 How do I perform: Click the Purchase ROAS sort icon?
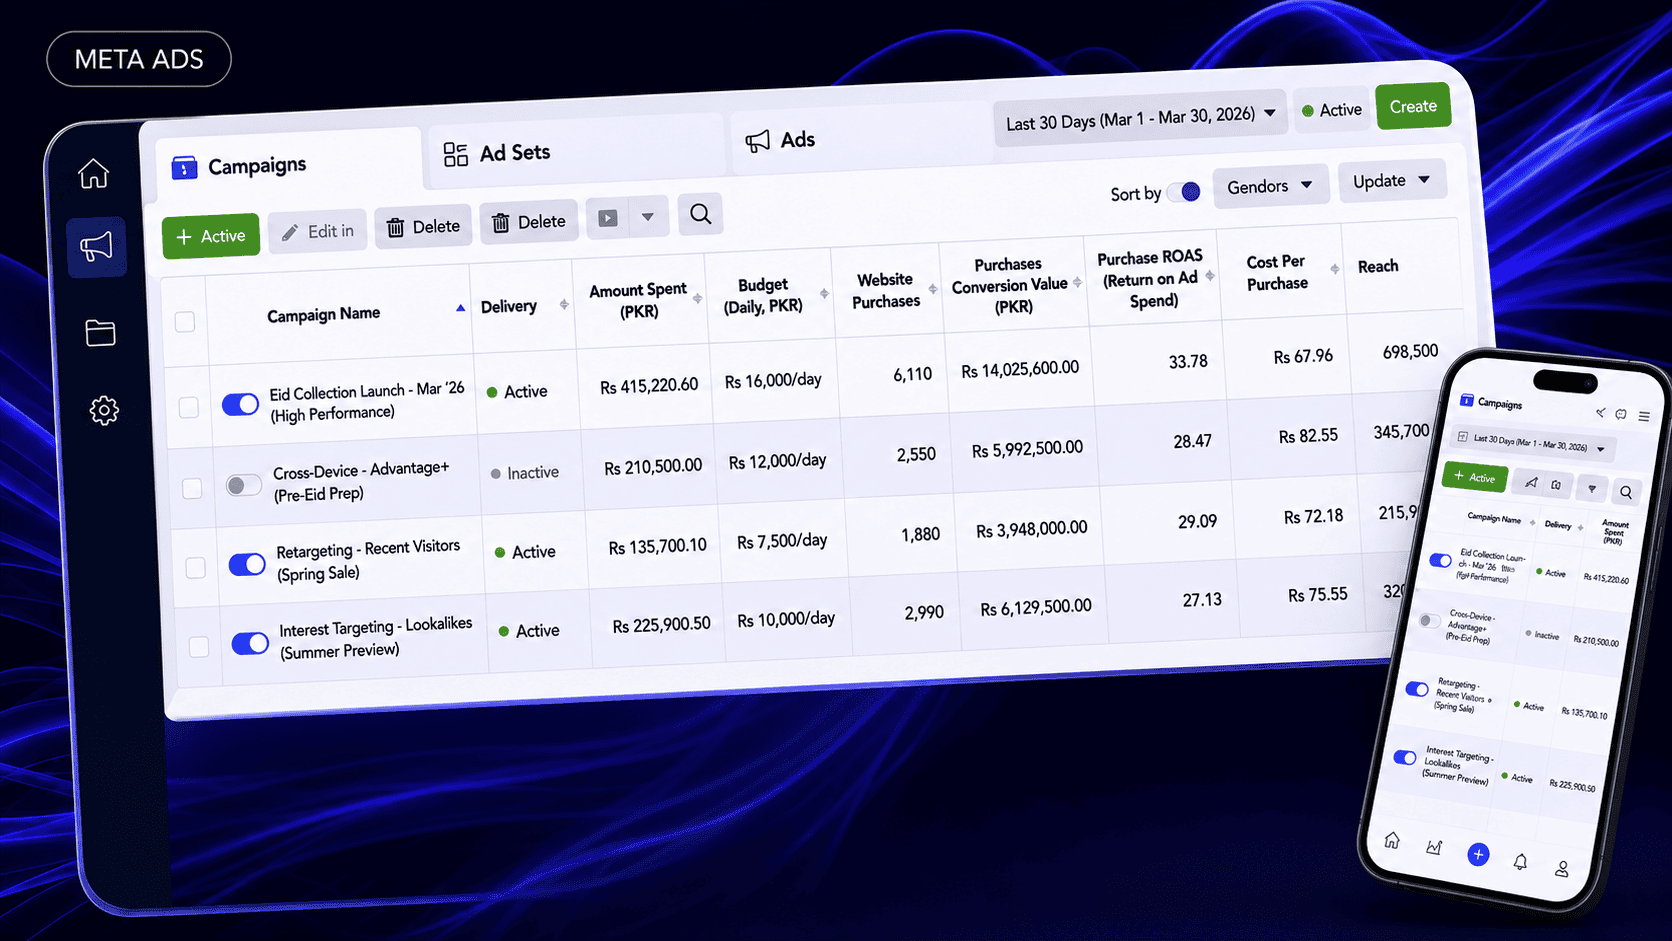1210,276
